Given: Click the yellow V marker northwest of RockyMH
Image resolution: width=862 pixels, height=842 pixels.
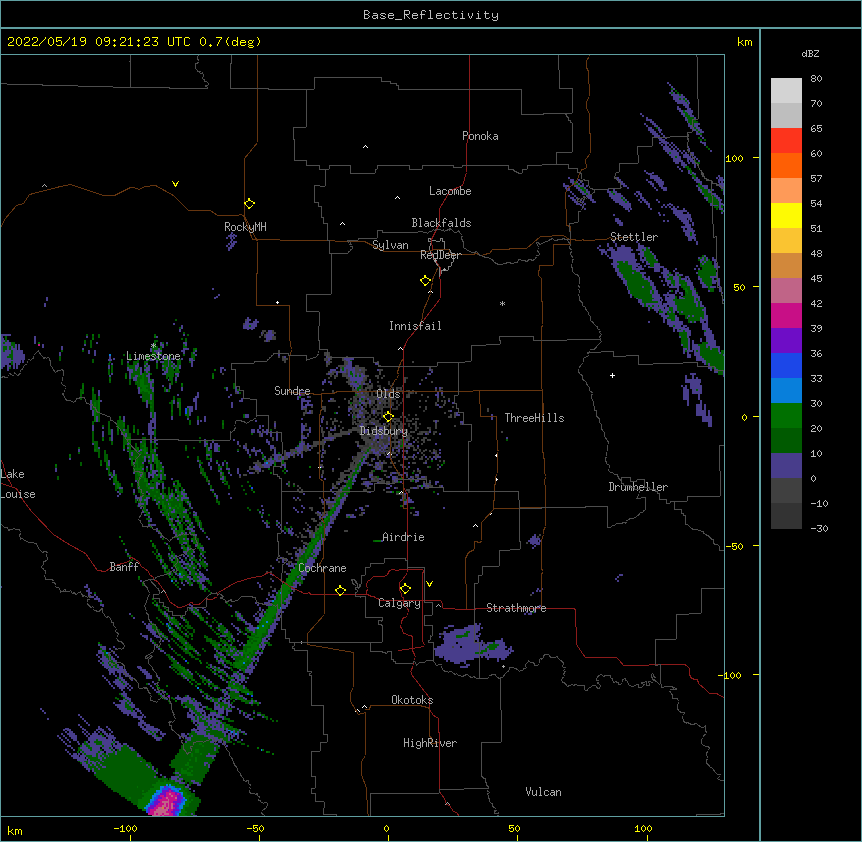Looking at the screenshot, I should pyautogui.click(x=175, y=184).
